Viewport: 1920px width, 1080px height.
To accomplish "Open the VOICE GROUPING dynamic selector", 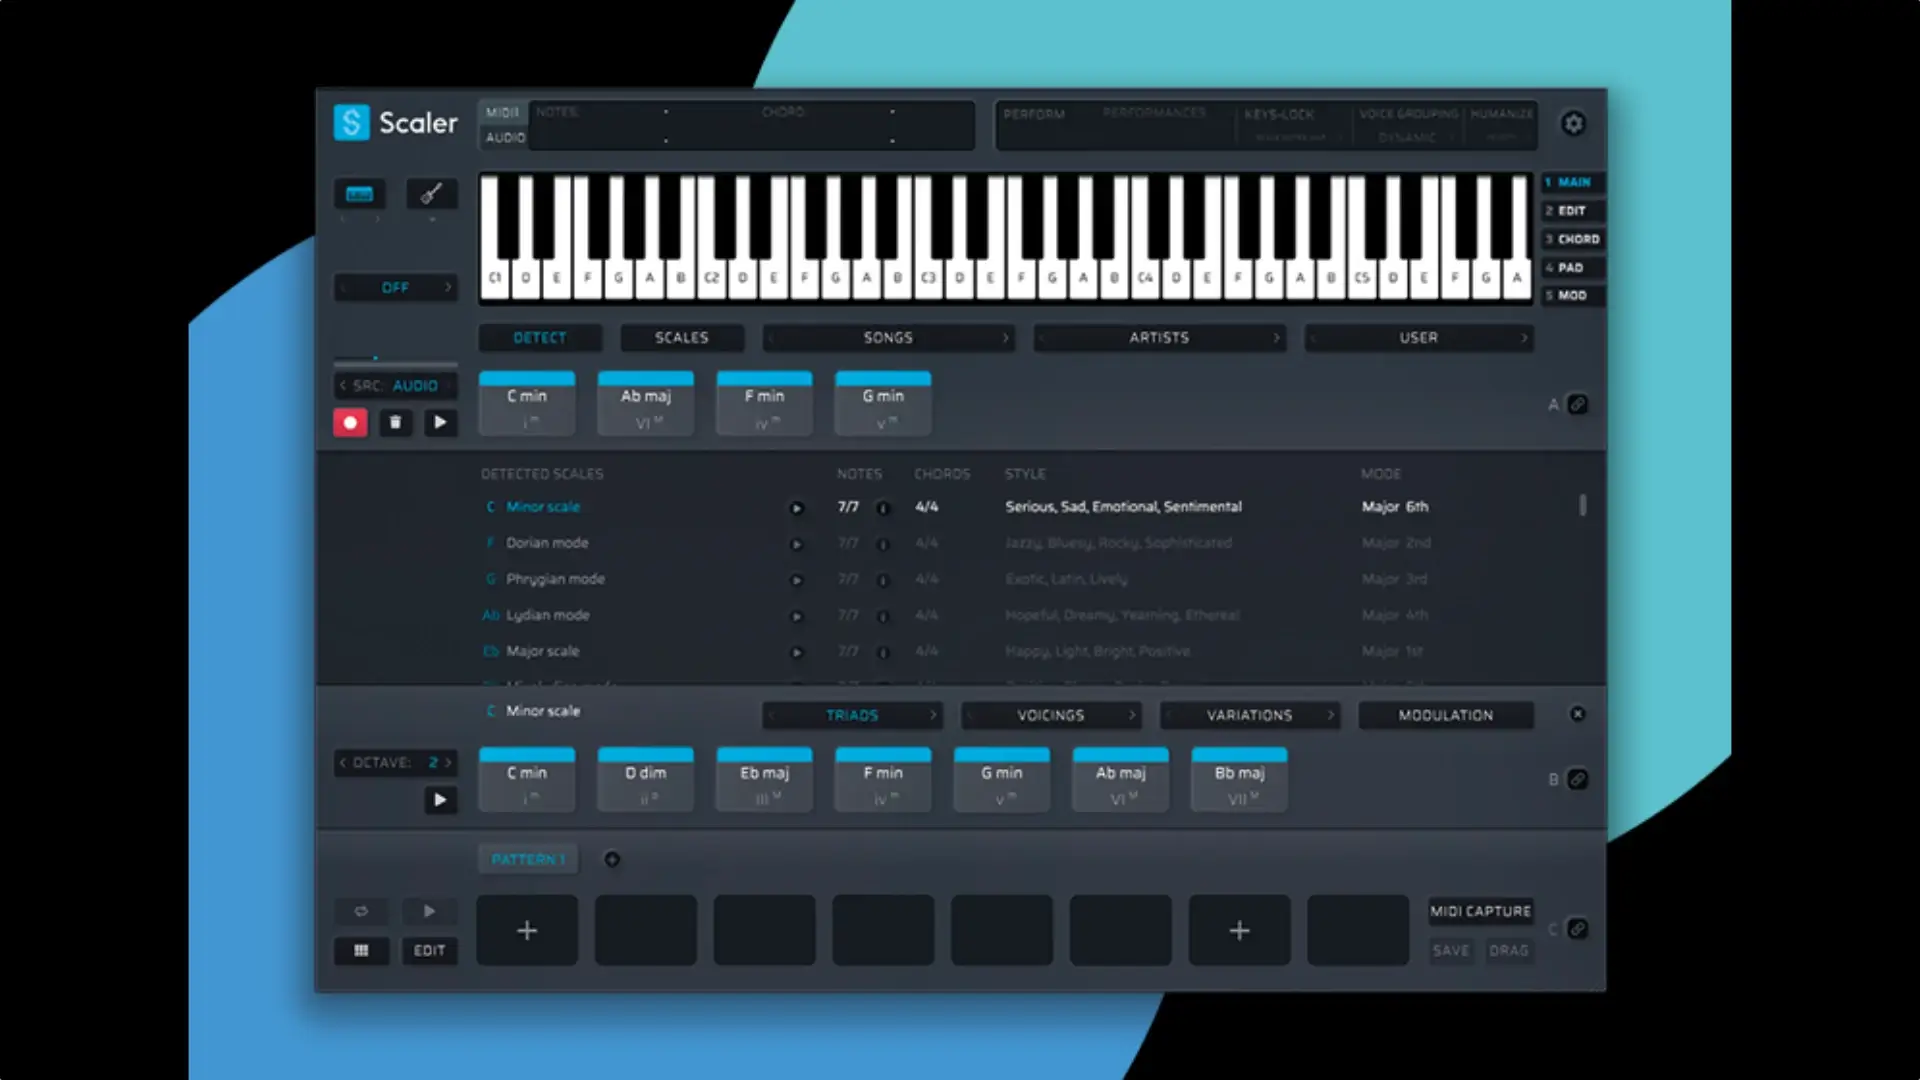I will click(x=1408, y=138).
